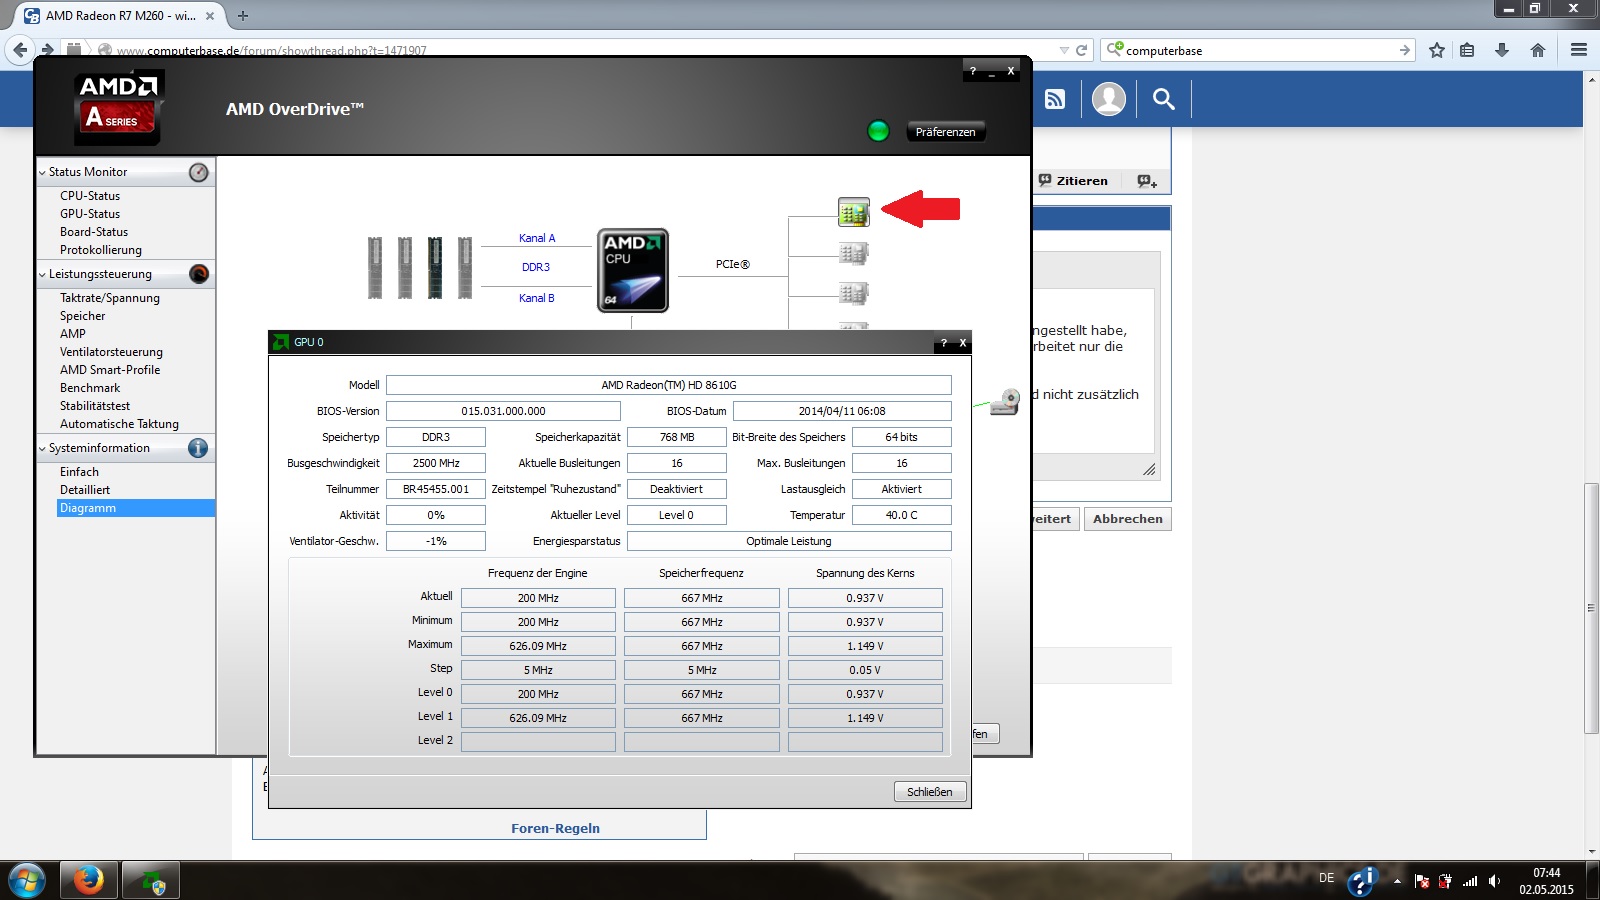The image size is (1600, 900).
Task: Click the AMD CPU chip in the diagram
Action: (633, 270)
